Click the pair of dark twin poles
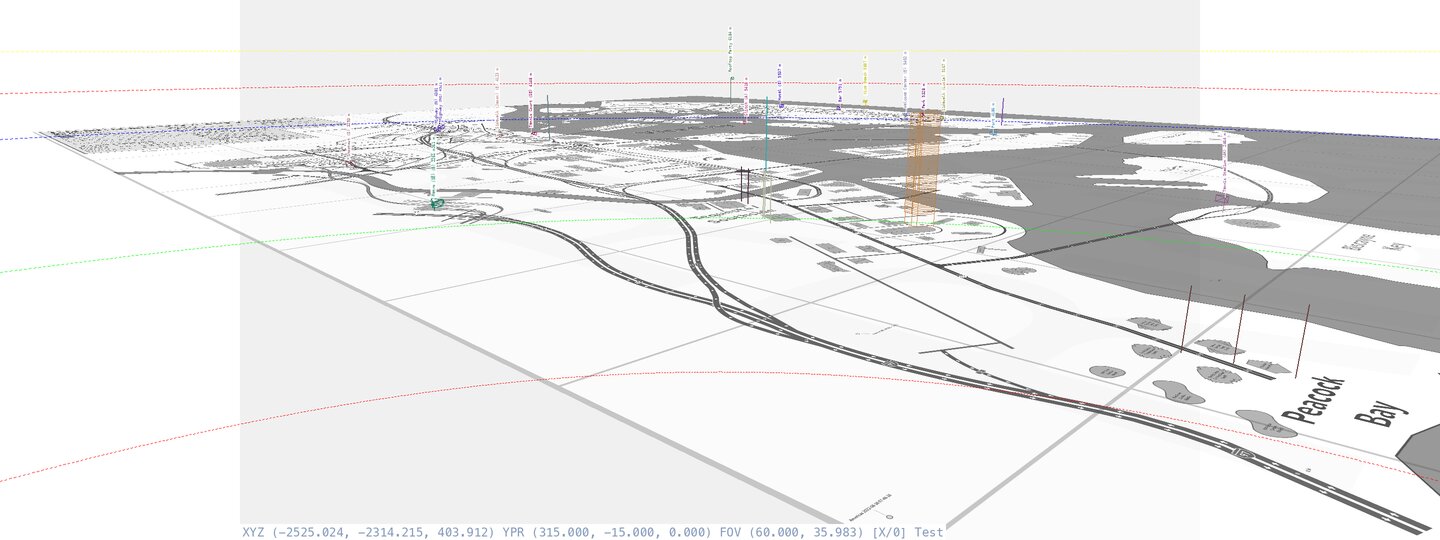This screenshot has width=1440, height=540. pos(745,188)
